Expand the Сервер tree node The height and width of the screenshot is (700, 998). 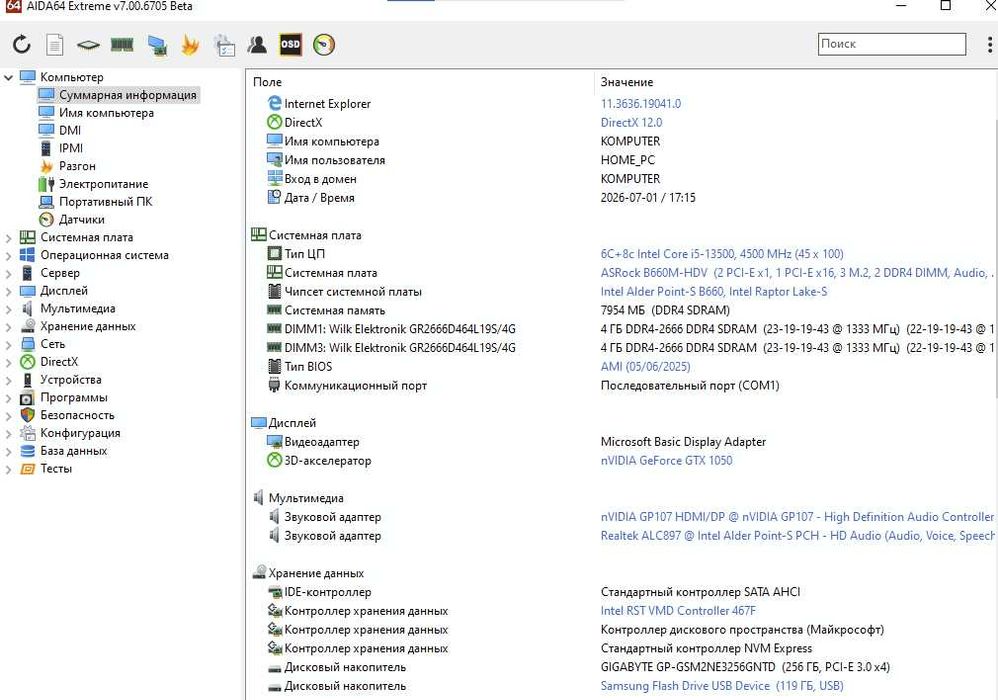pyautogui.click(x=8, y=274)
